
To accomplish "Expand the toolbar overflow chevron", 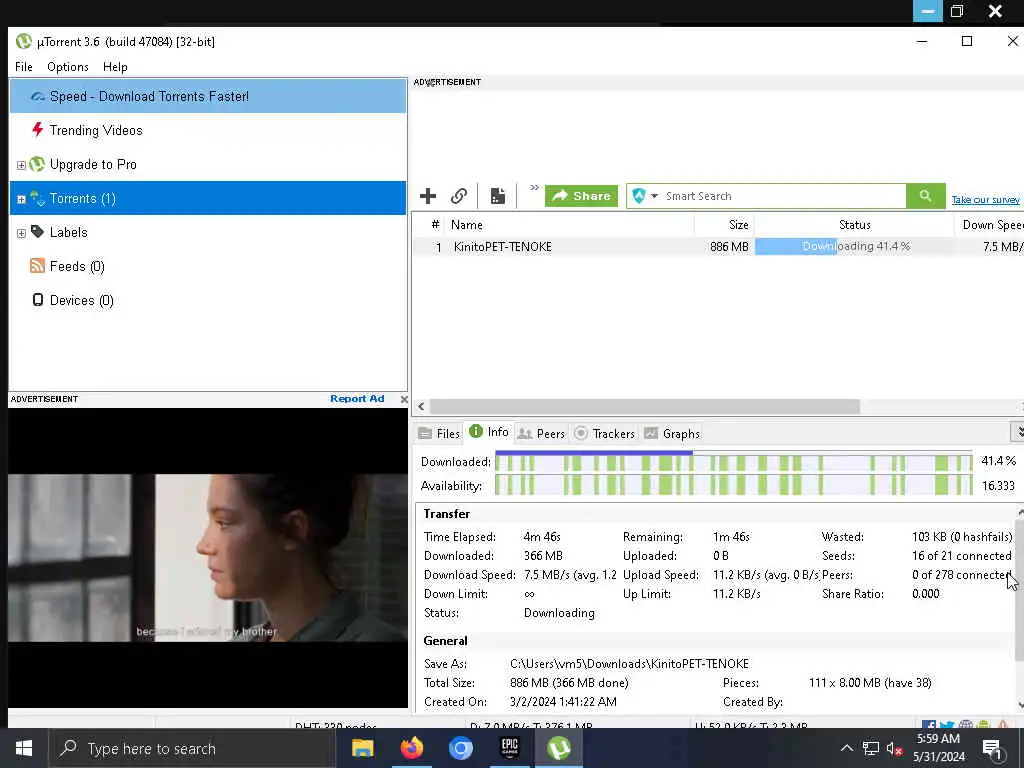I will point(534,187).
